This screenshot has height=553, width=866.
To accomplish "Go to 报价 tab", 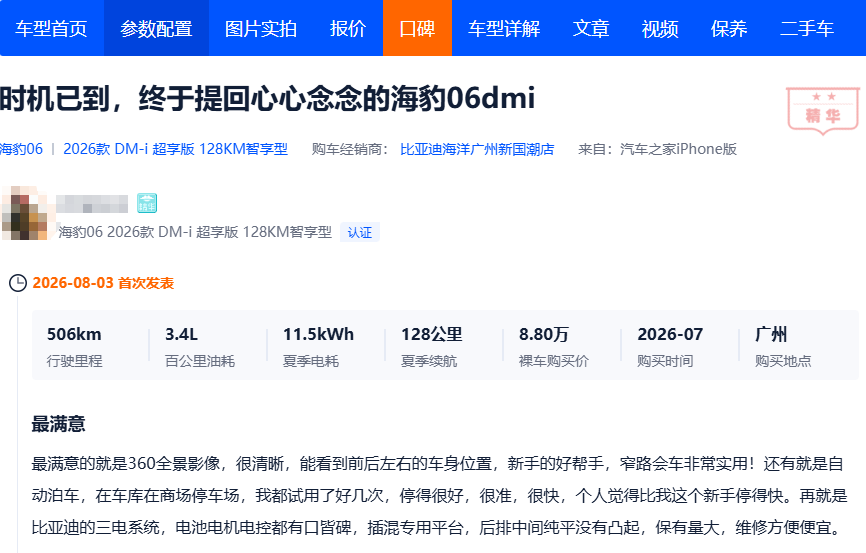I will [x=348, y=28].
